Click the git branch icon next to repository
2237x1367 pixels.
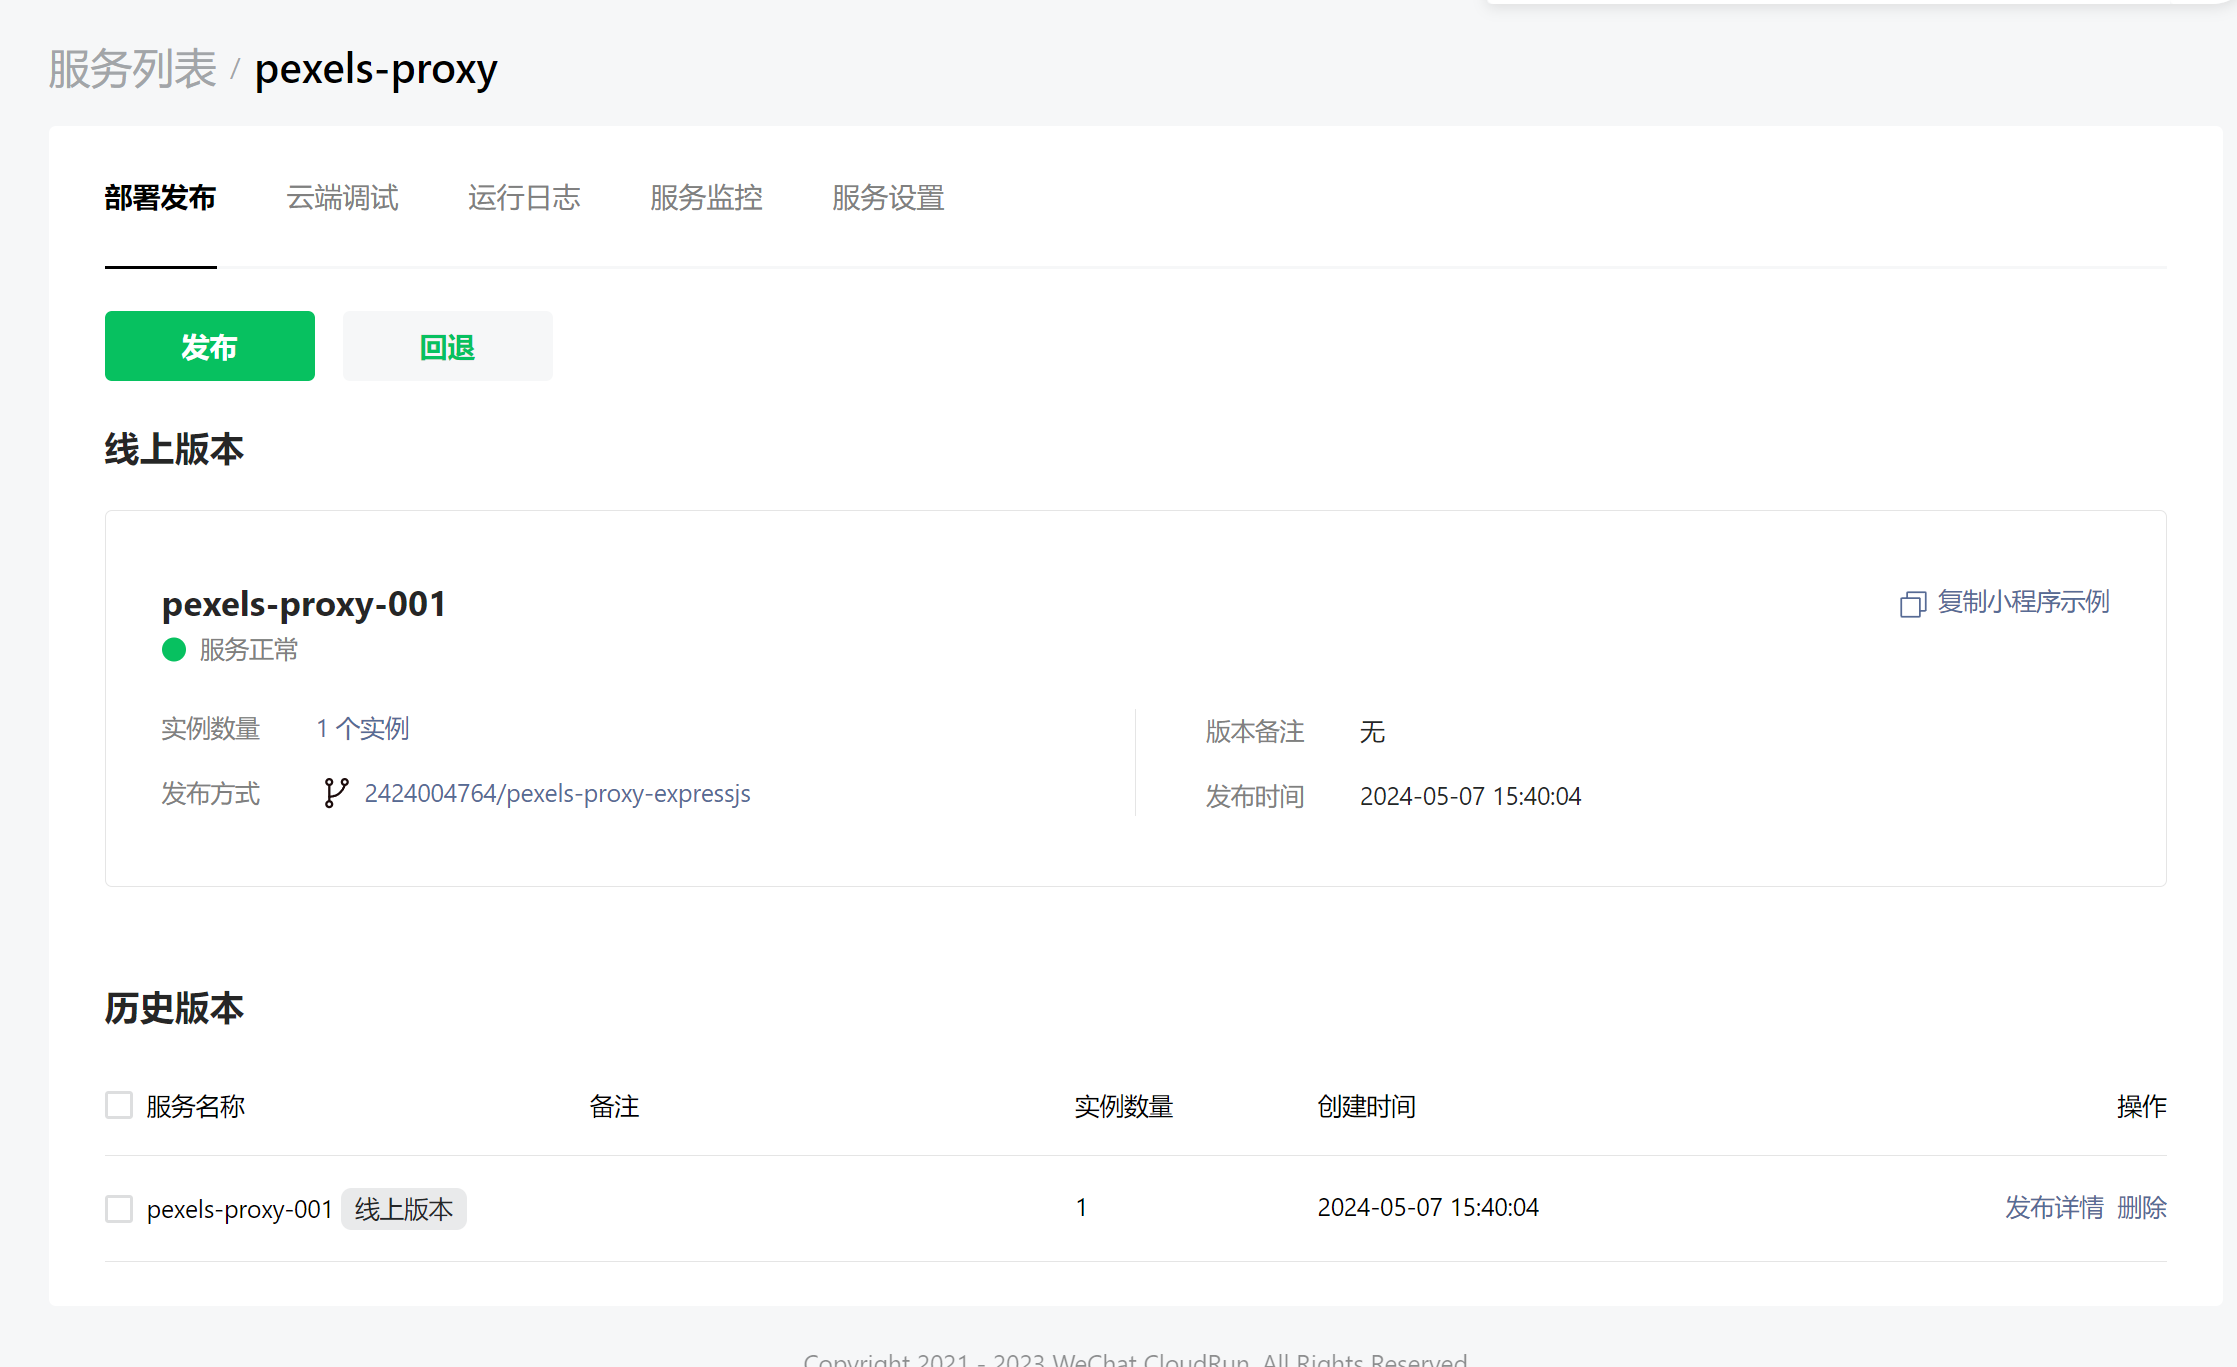tap(336, 793)
